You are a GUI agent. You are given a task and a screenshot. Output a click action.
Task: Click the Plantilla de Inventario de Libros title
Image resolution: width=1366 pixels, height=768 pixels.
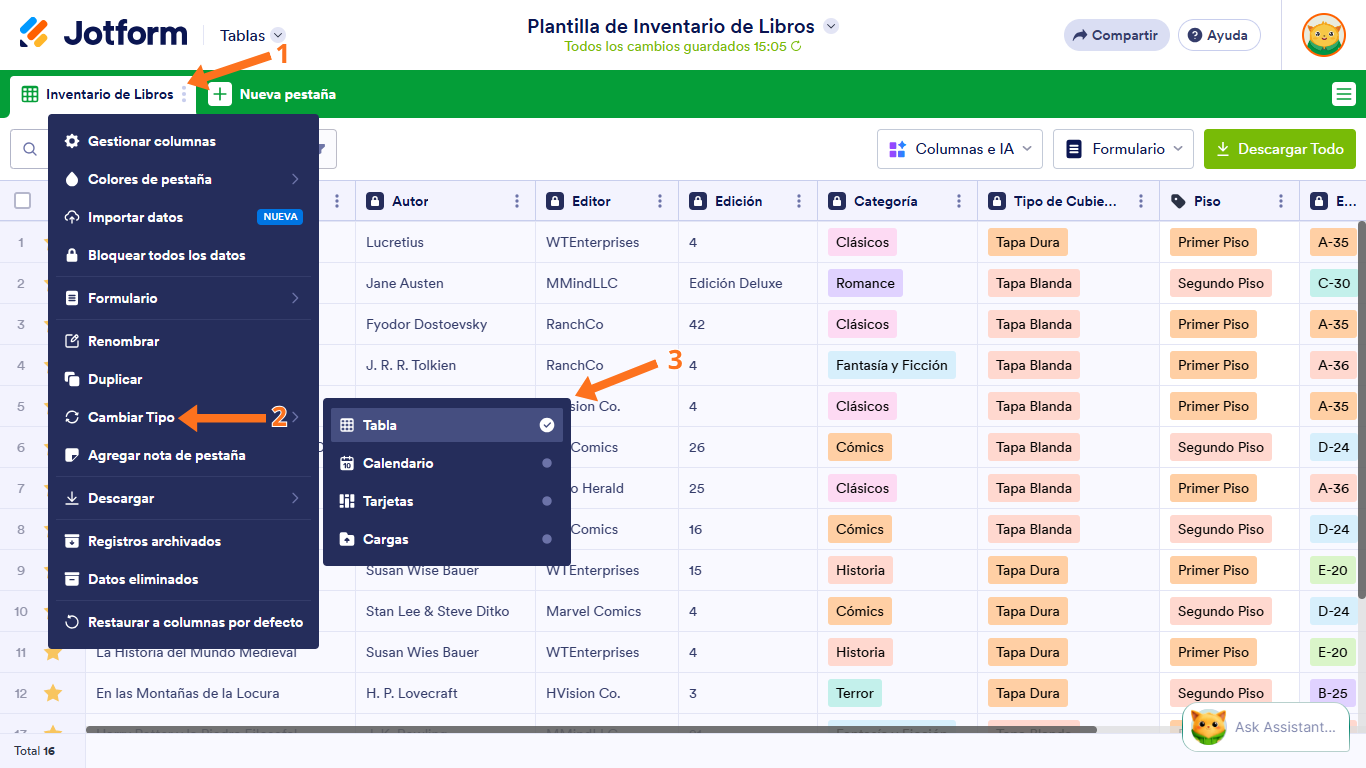coord(671,26)
